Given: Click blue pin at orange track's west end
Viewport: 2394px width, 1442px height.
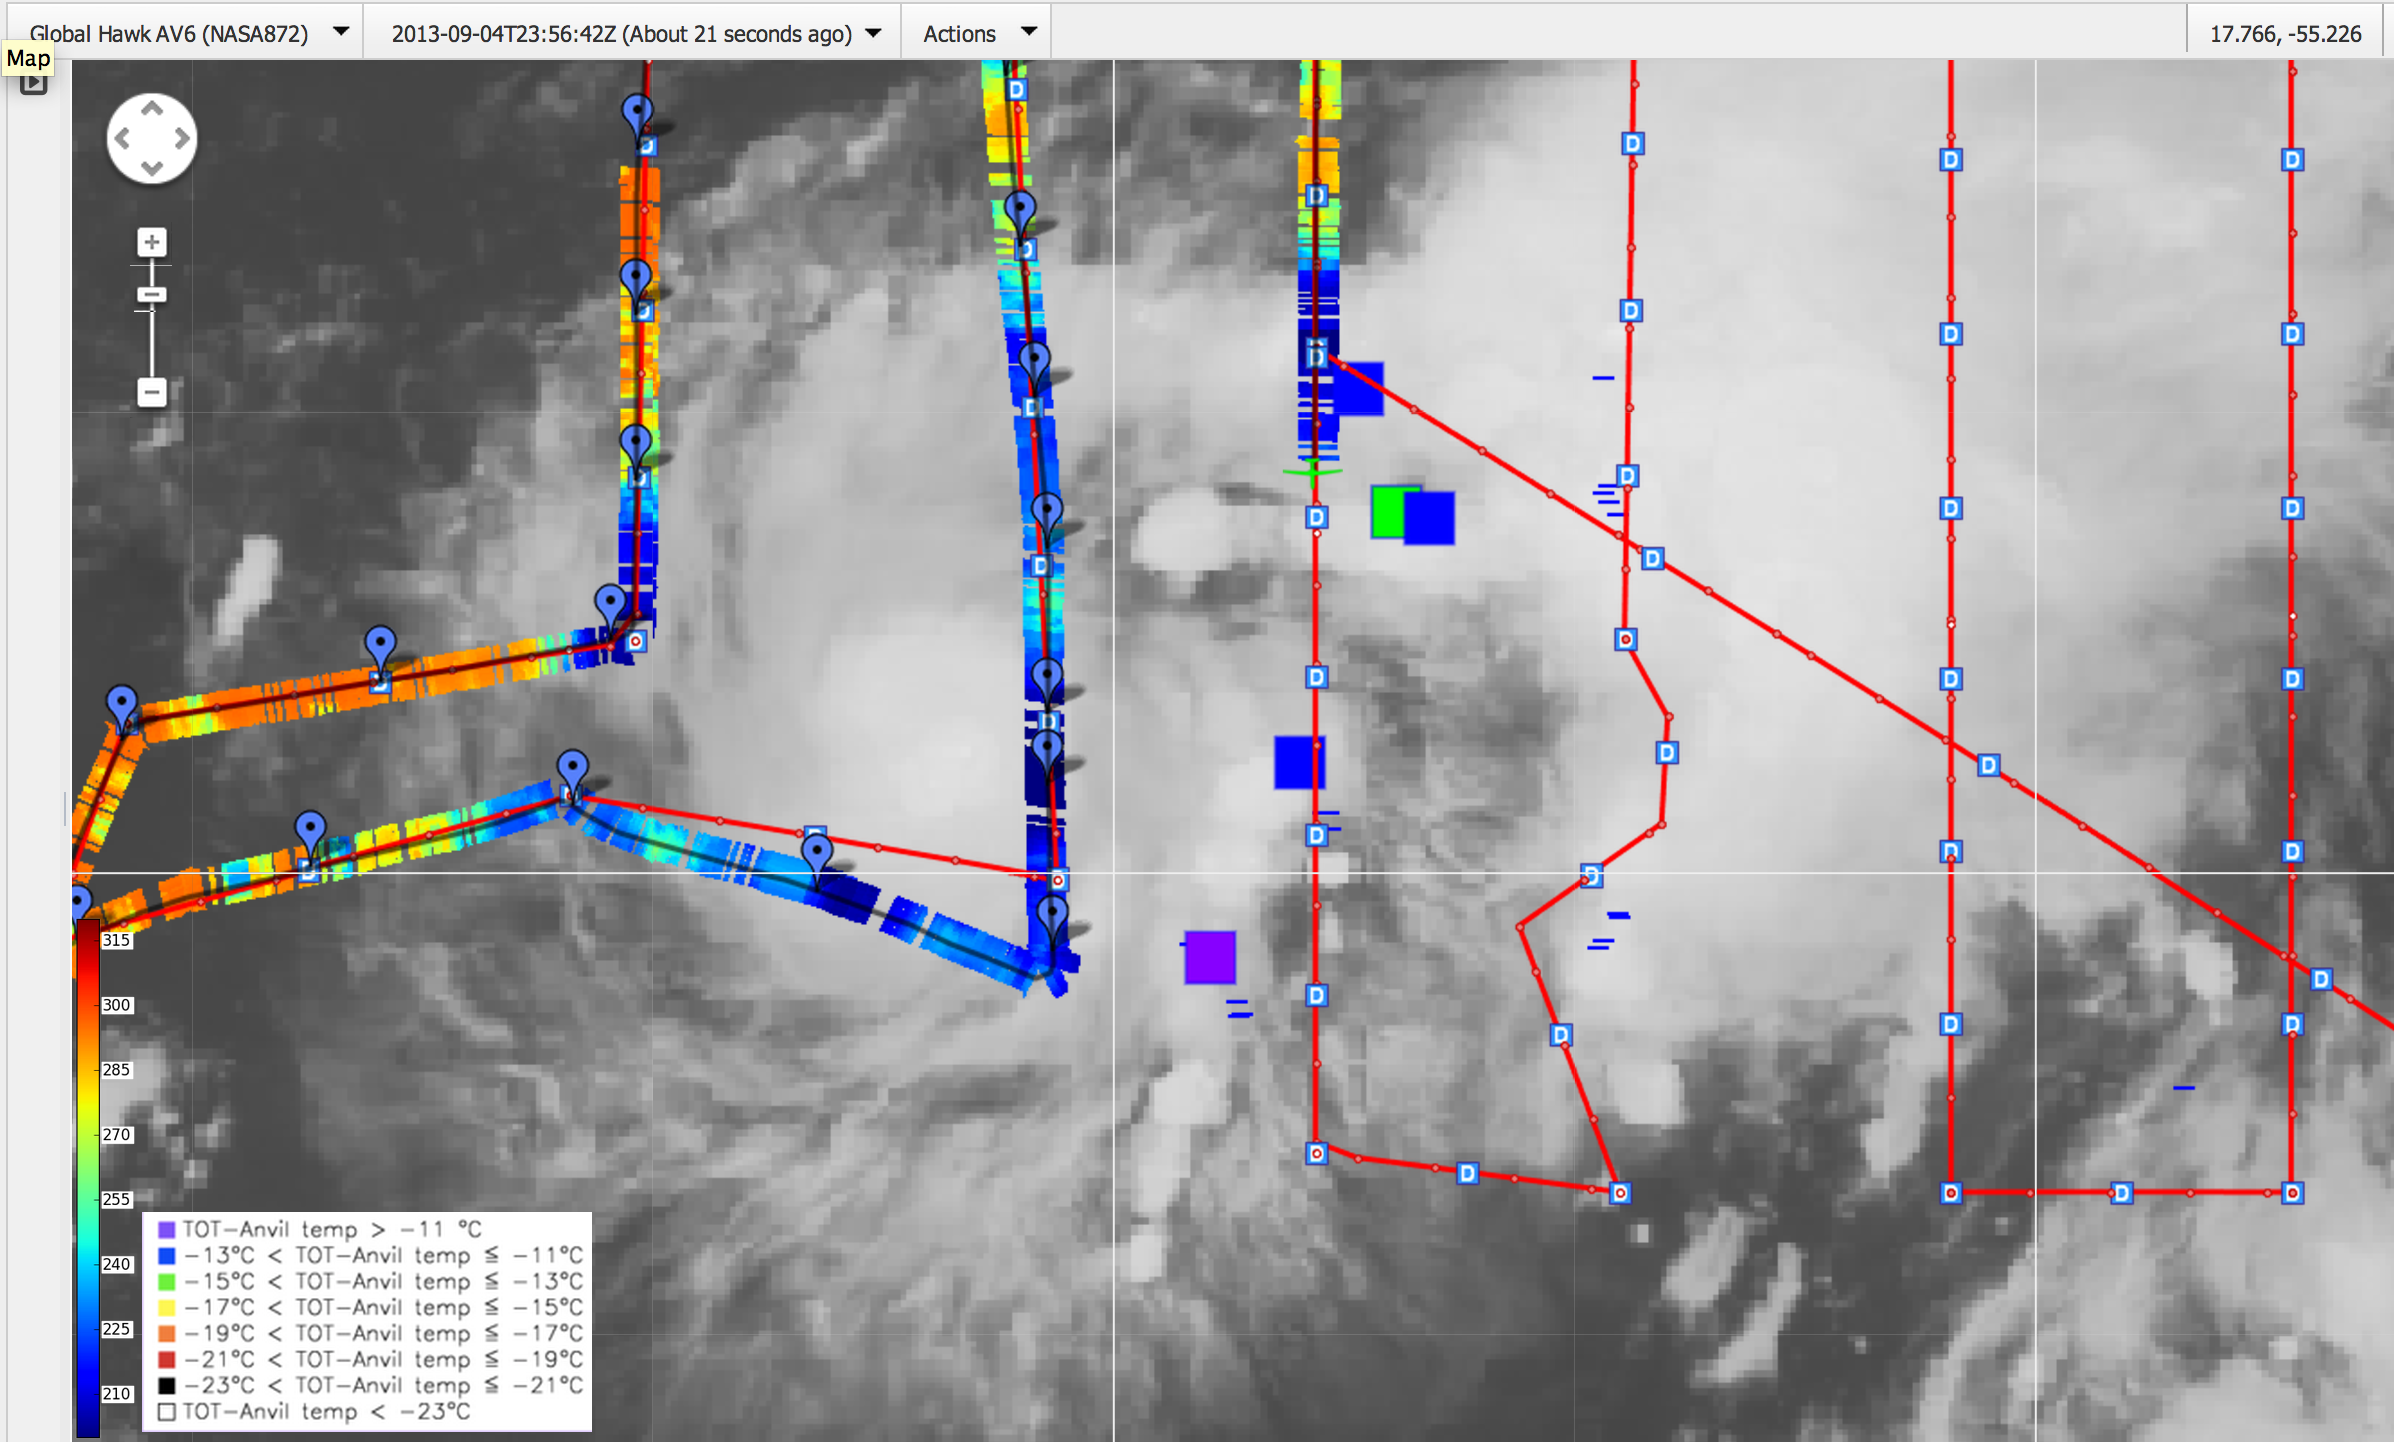Looking at the screenshot, I should [122, 703].
